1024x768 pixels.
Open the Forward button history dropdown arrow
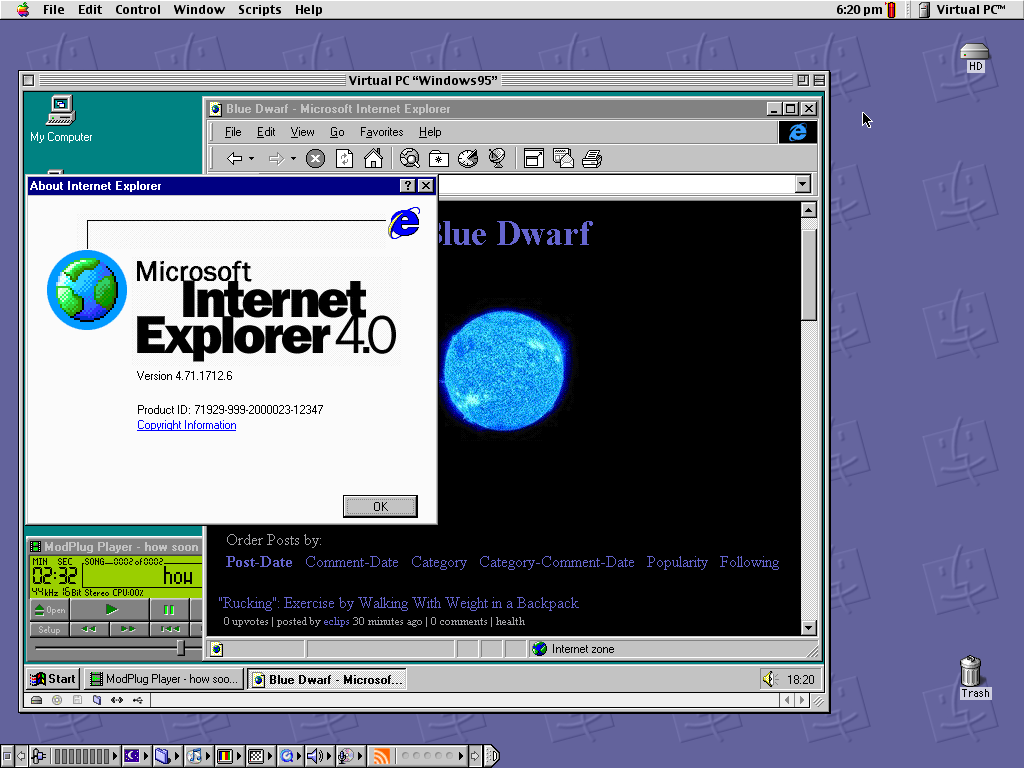293,159
